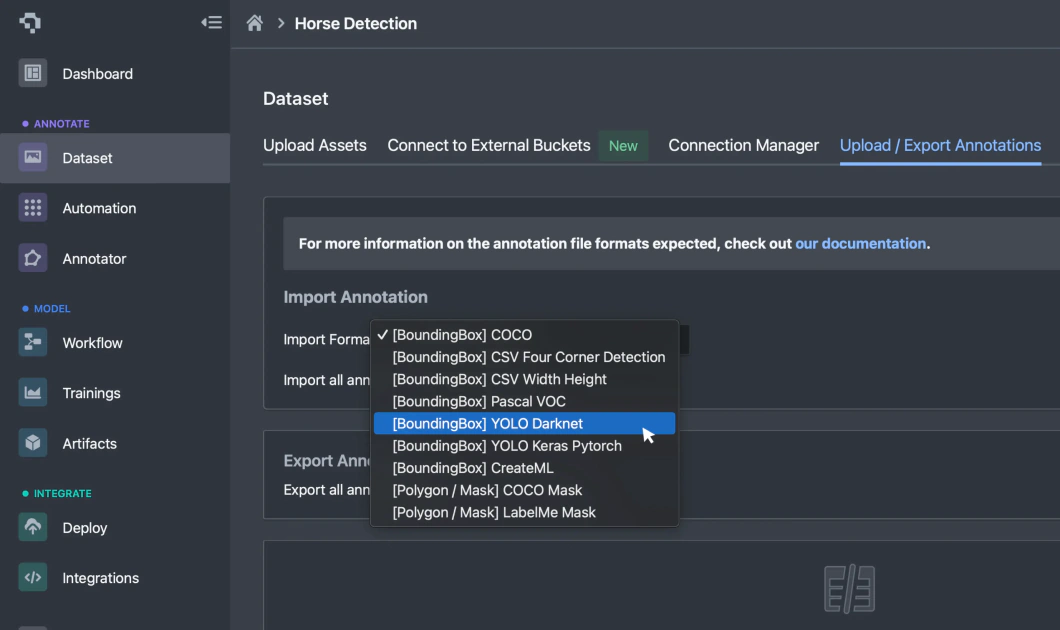Choose LabelMe Mask polygon format
This screenshot has width=1060, height=630.
coord(494,513)
